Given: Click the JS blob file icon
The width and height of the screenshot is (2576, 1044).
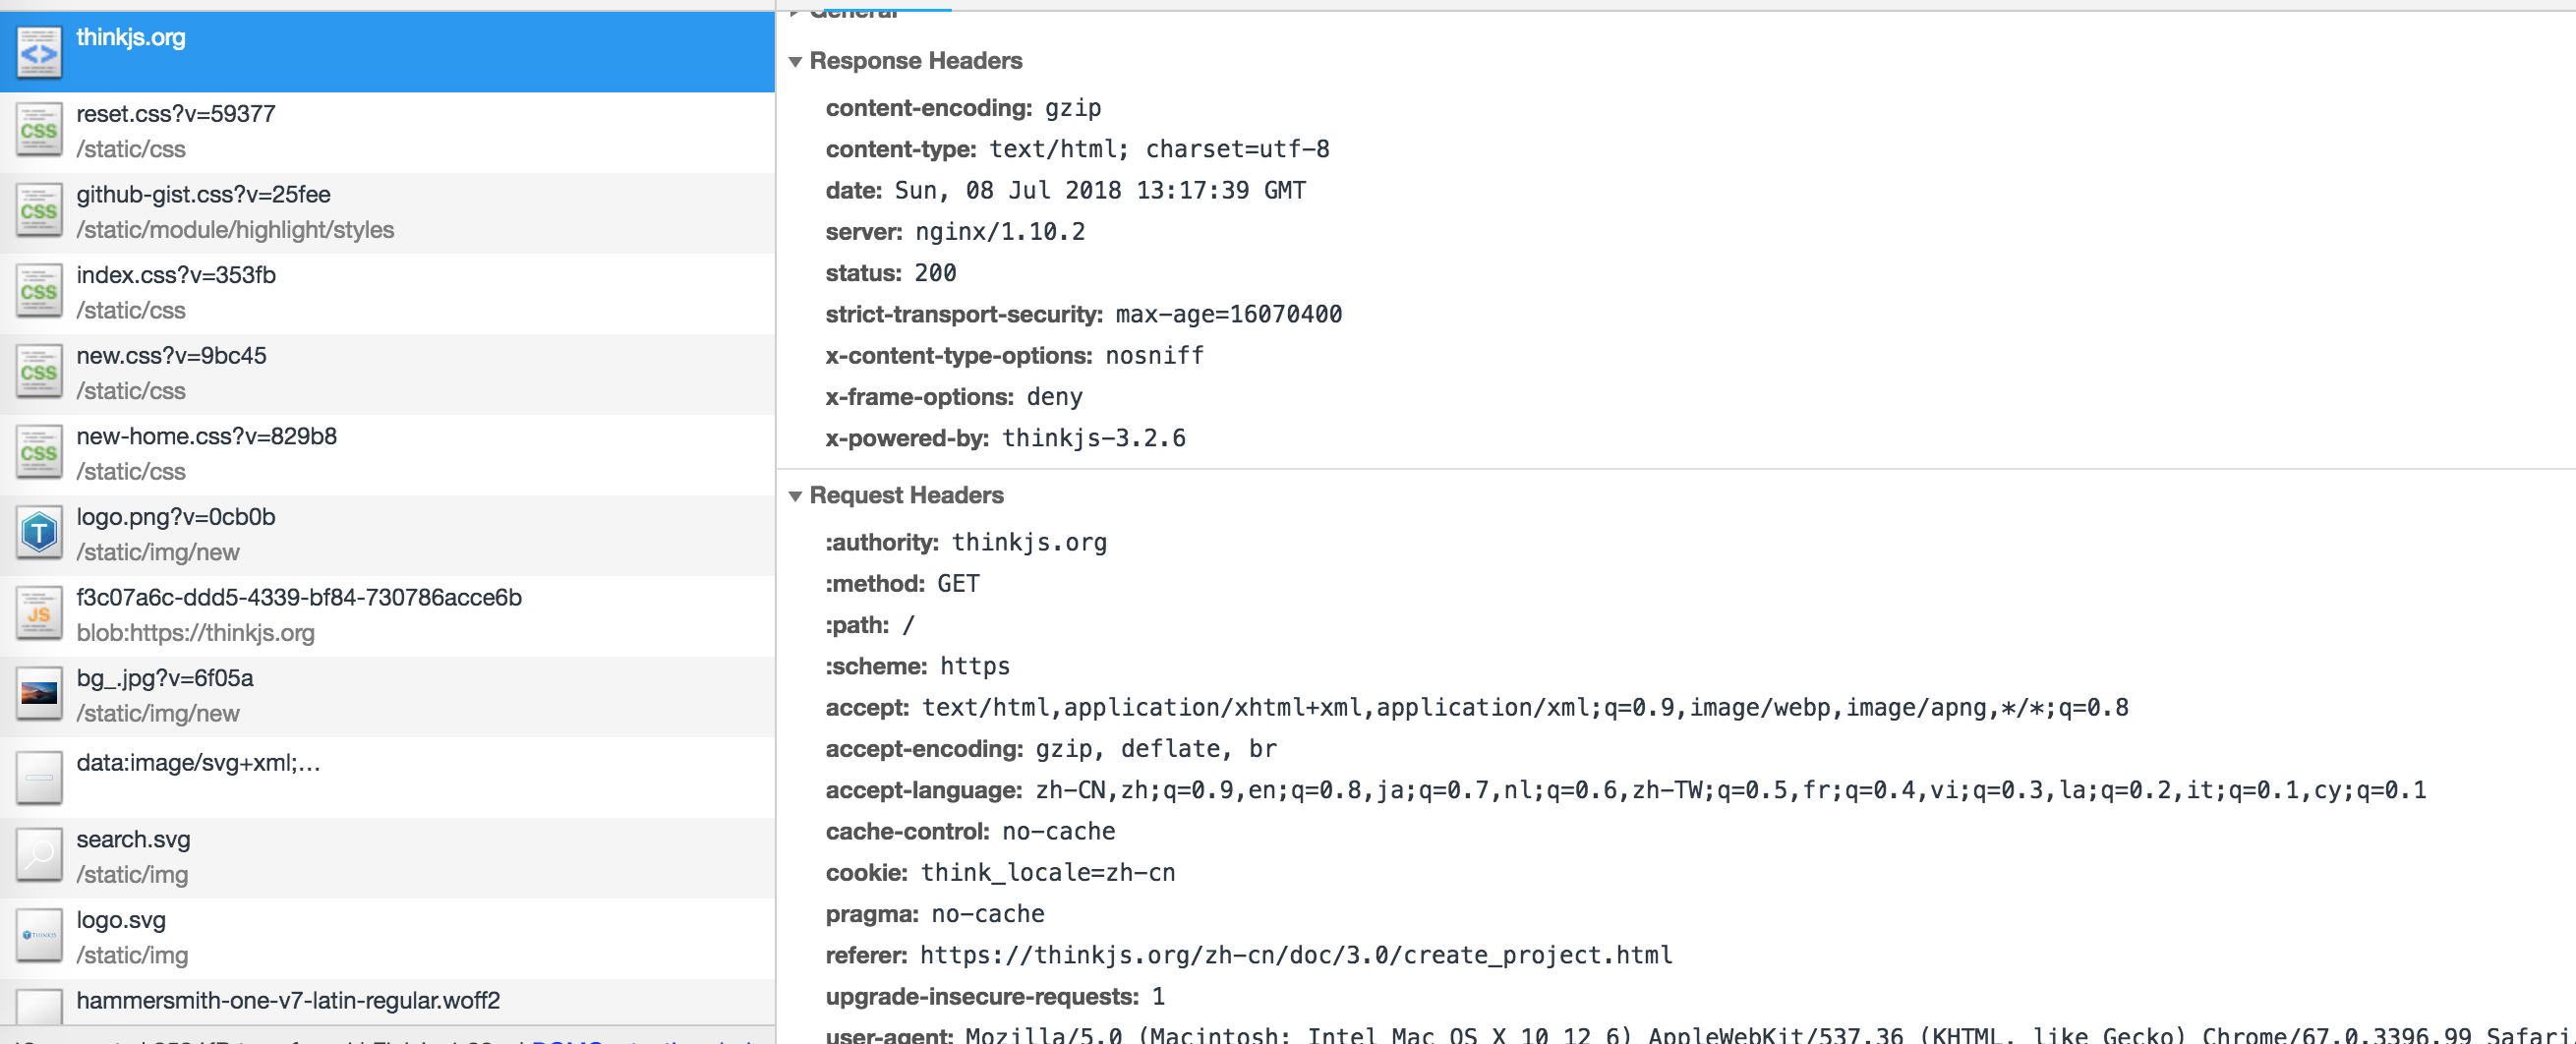Looking at the screenshot, I should click(39, 615).
